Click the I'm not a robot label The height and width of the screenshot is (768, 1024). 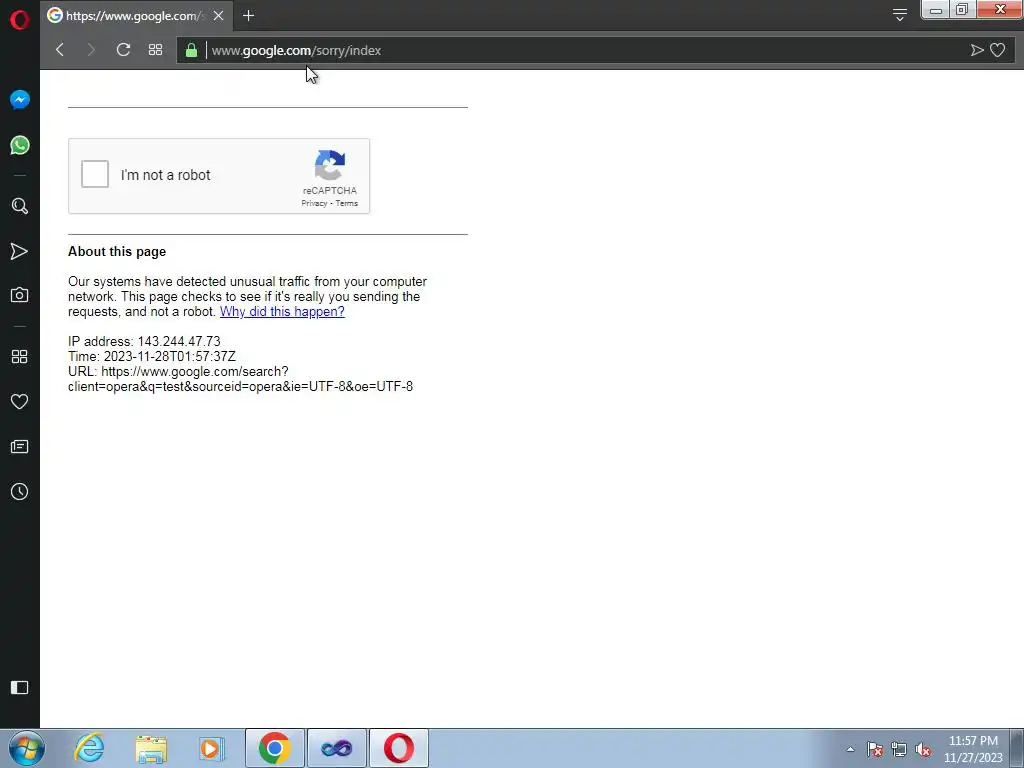[x=165, y=175]
